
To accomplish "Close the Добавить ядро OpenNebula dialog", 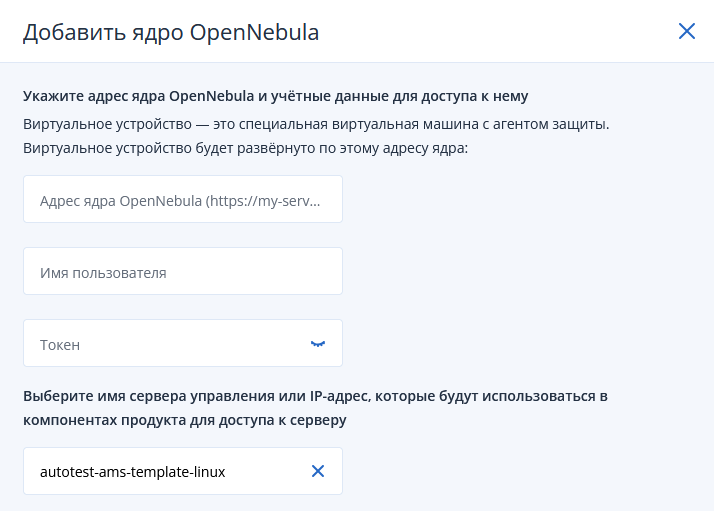I will tap(687, 31).
